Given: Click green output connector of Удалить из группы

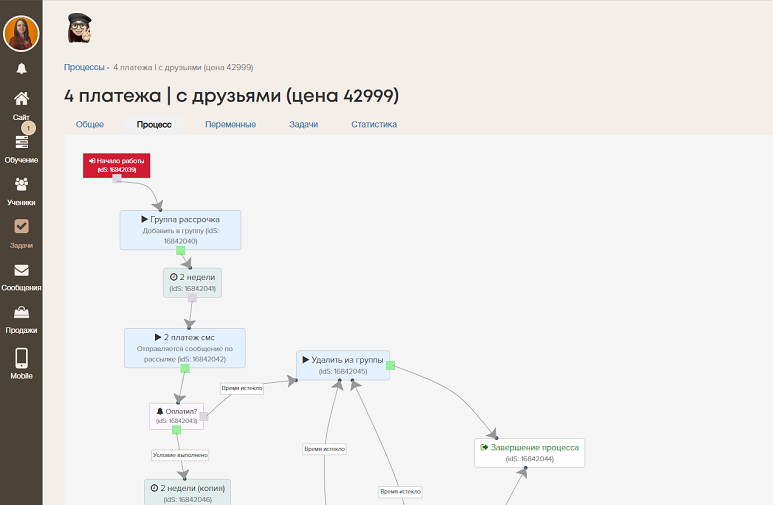Looking at the screenshot, I should click(x=391, y=366).
